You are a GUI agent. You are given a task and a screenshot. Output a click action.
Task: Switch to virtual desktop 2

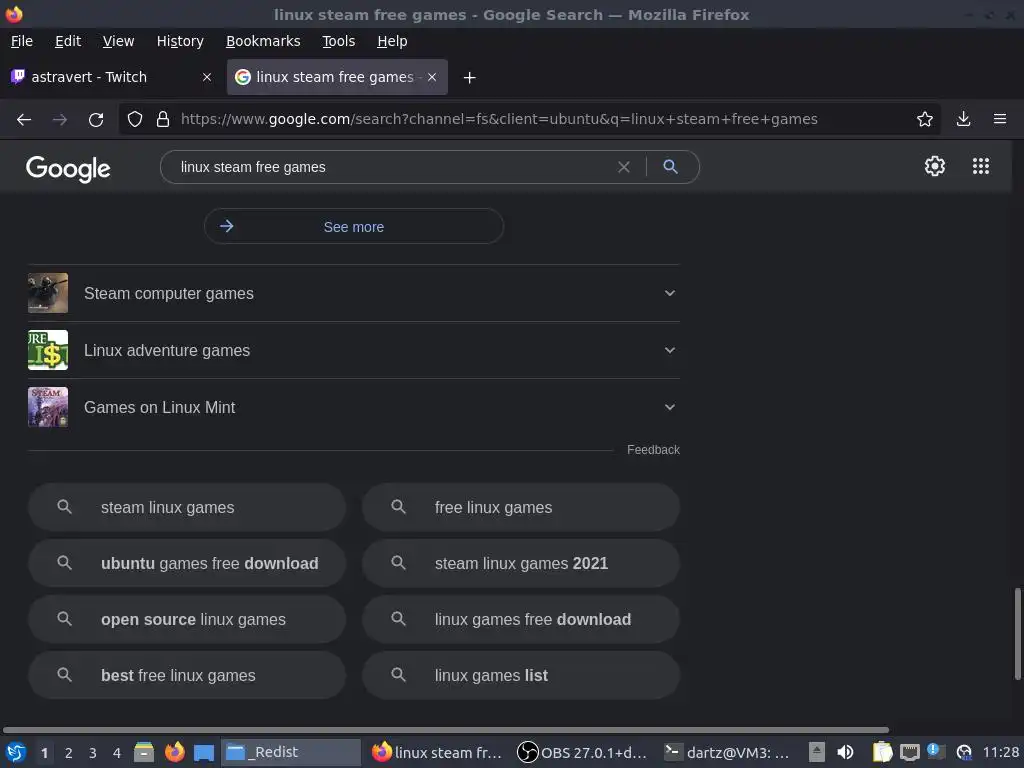tap(69, 753)
